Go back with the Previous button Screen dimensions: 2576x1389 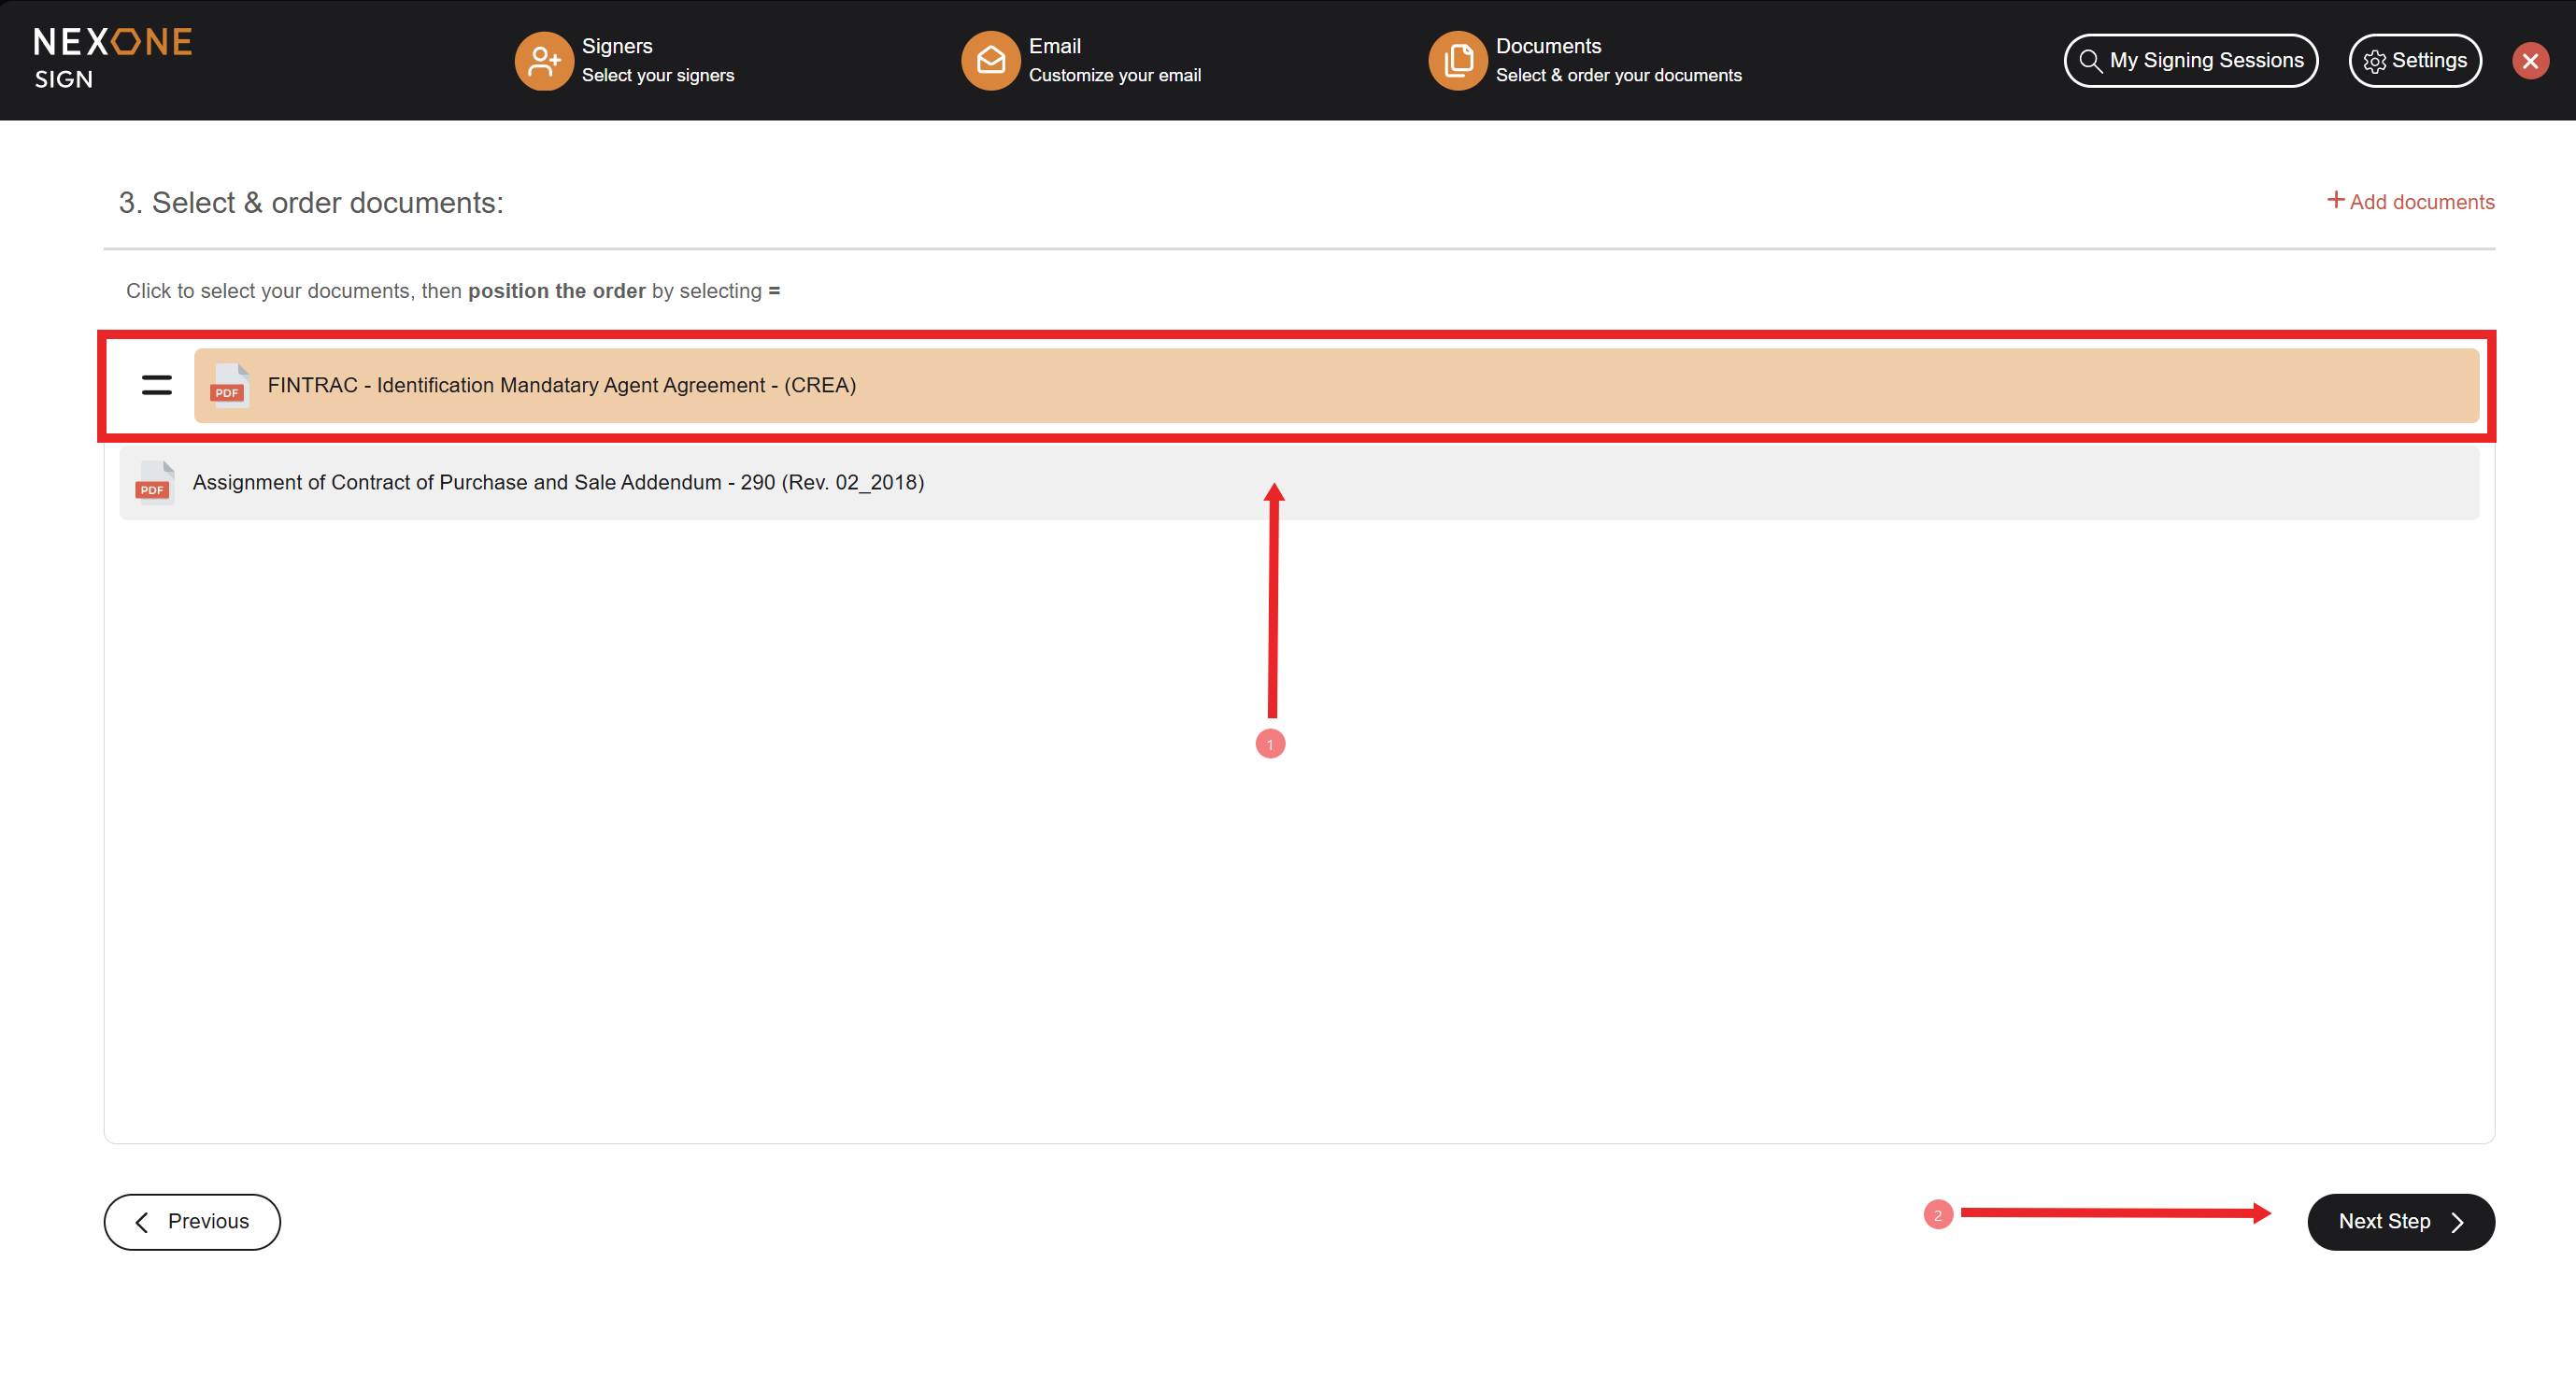[x=192, y=1221]
